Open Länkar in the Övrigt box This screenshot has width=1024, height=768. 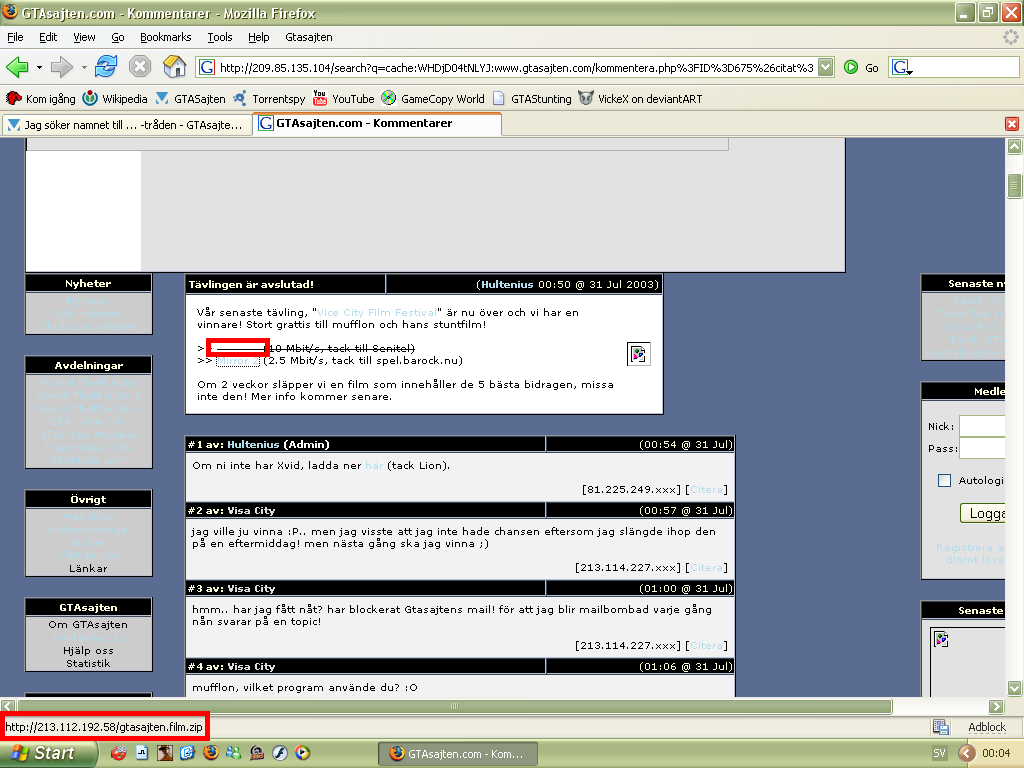coord(88,569)
